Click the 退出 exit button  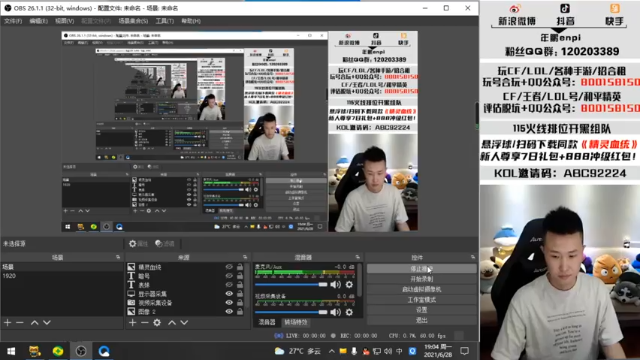coord(421,320)
